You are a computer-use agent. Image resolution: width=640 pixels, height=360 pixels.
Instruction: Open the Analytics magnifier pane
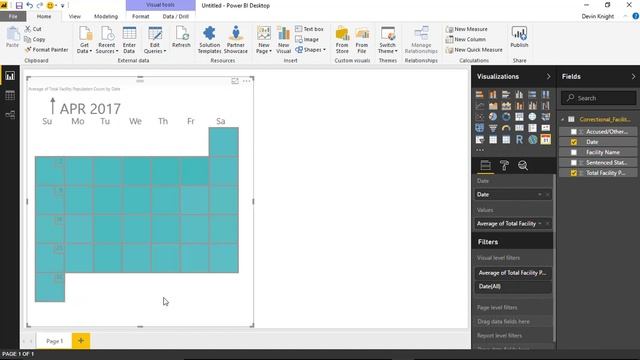tap(522, 165)
